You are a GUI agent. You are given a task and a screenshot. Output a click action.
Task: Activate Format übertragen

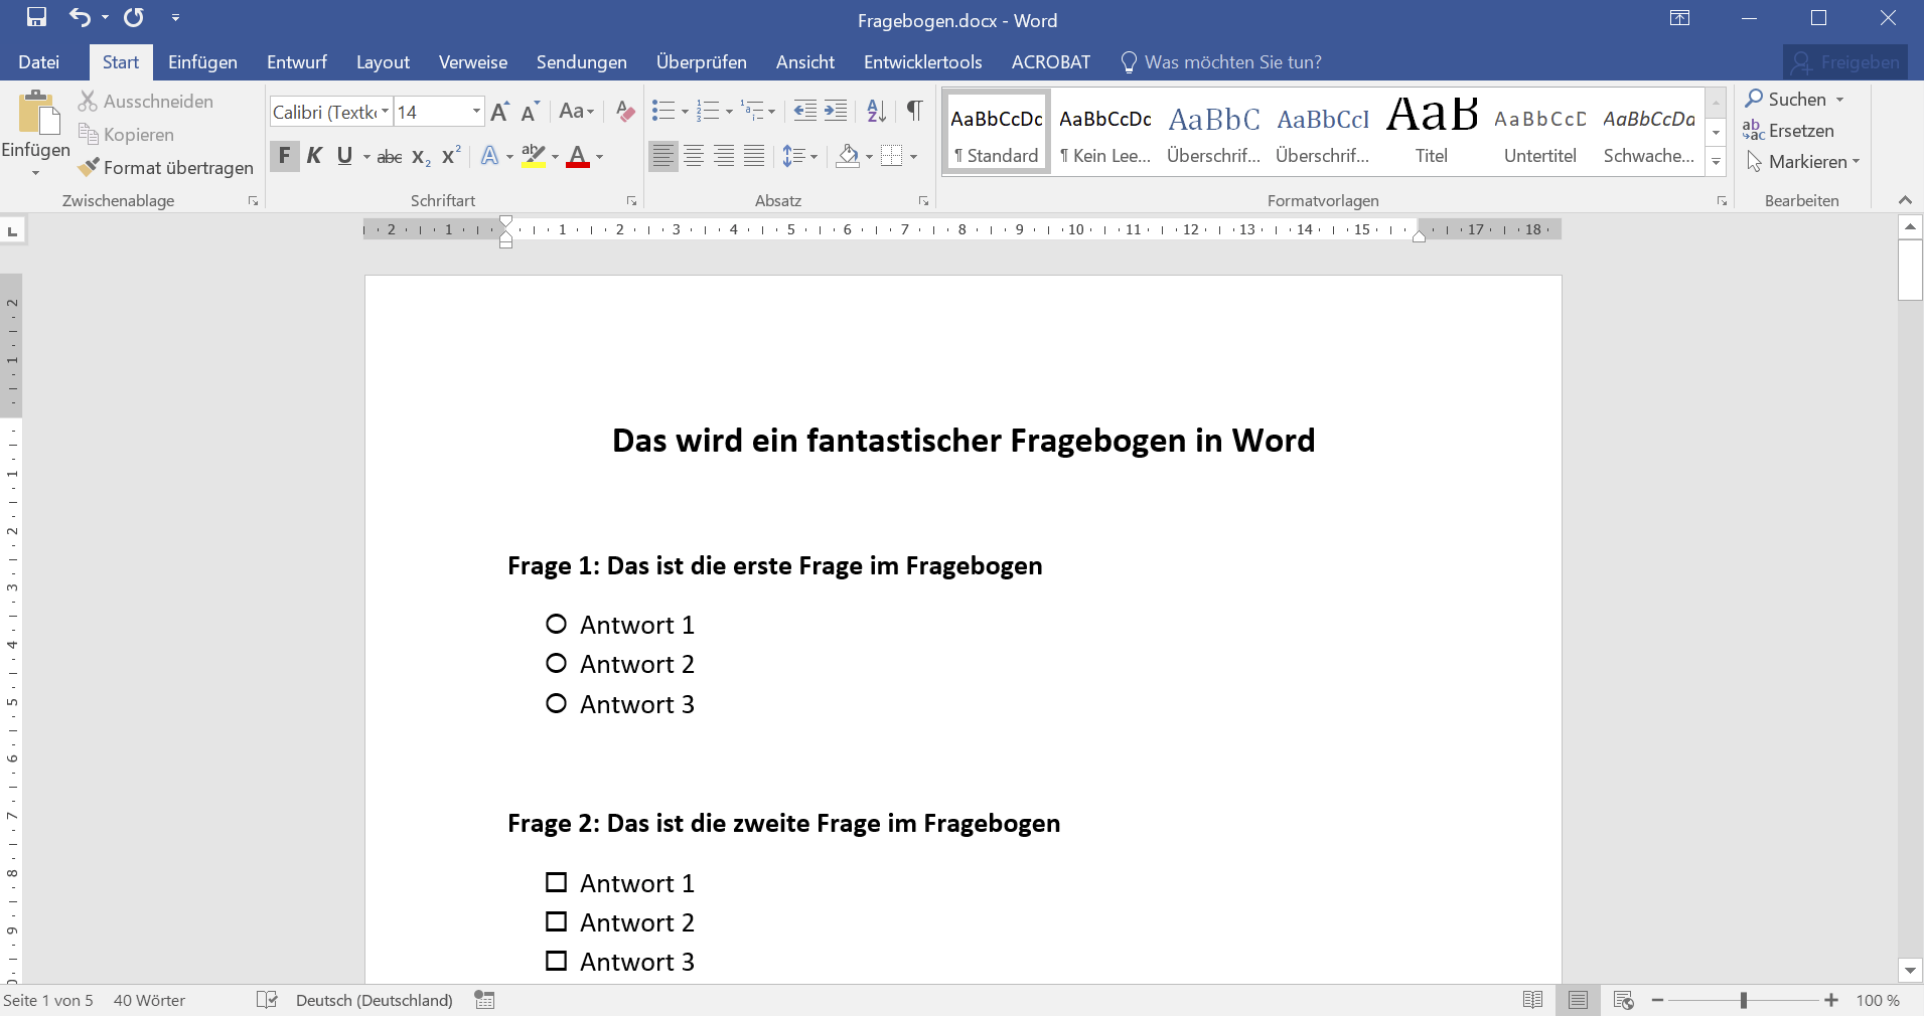click(165, 167)
